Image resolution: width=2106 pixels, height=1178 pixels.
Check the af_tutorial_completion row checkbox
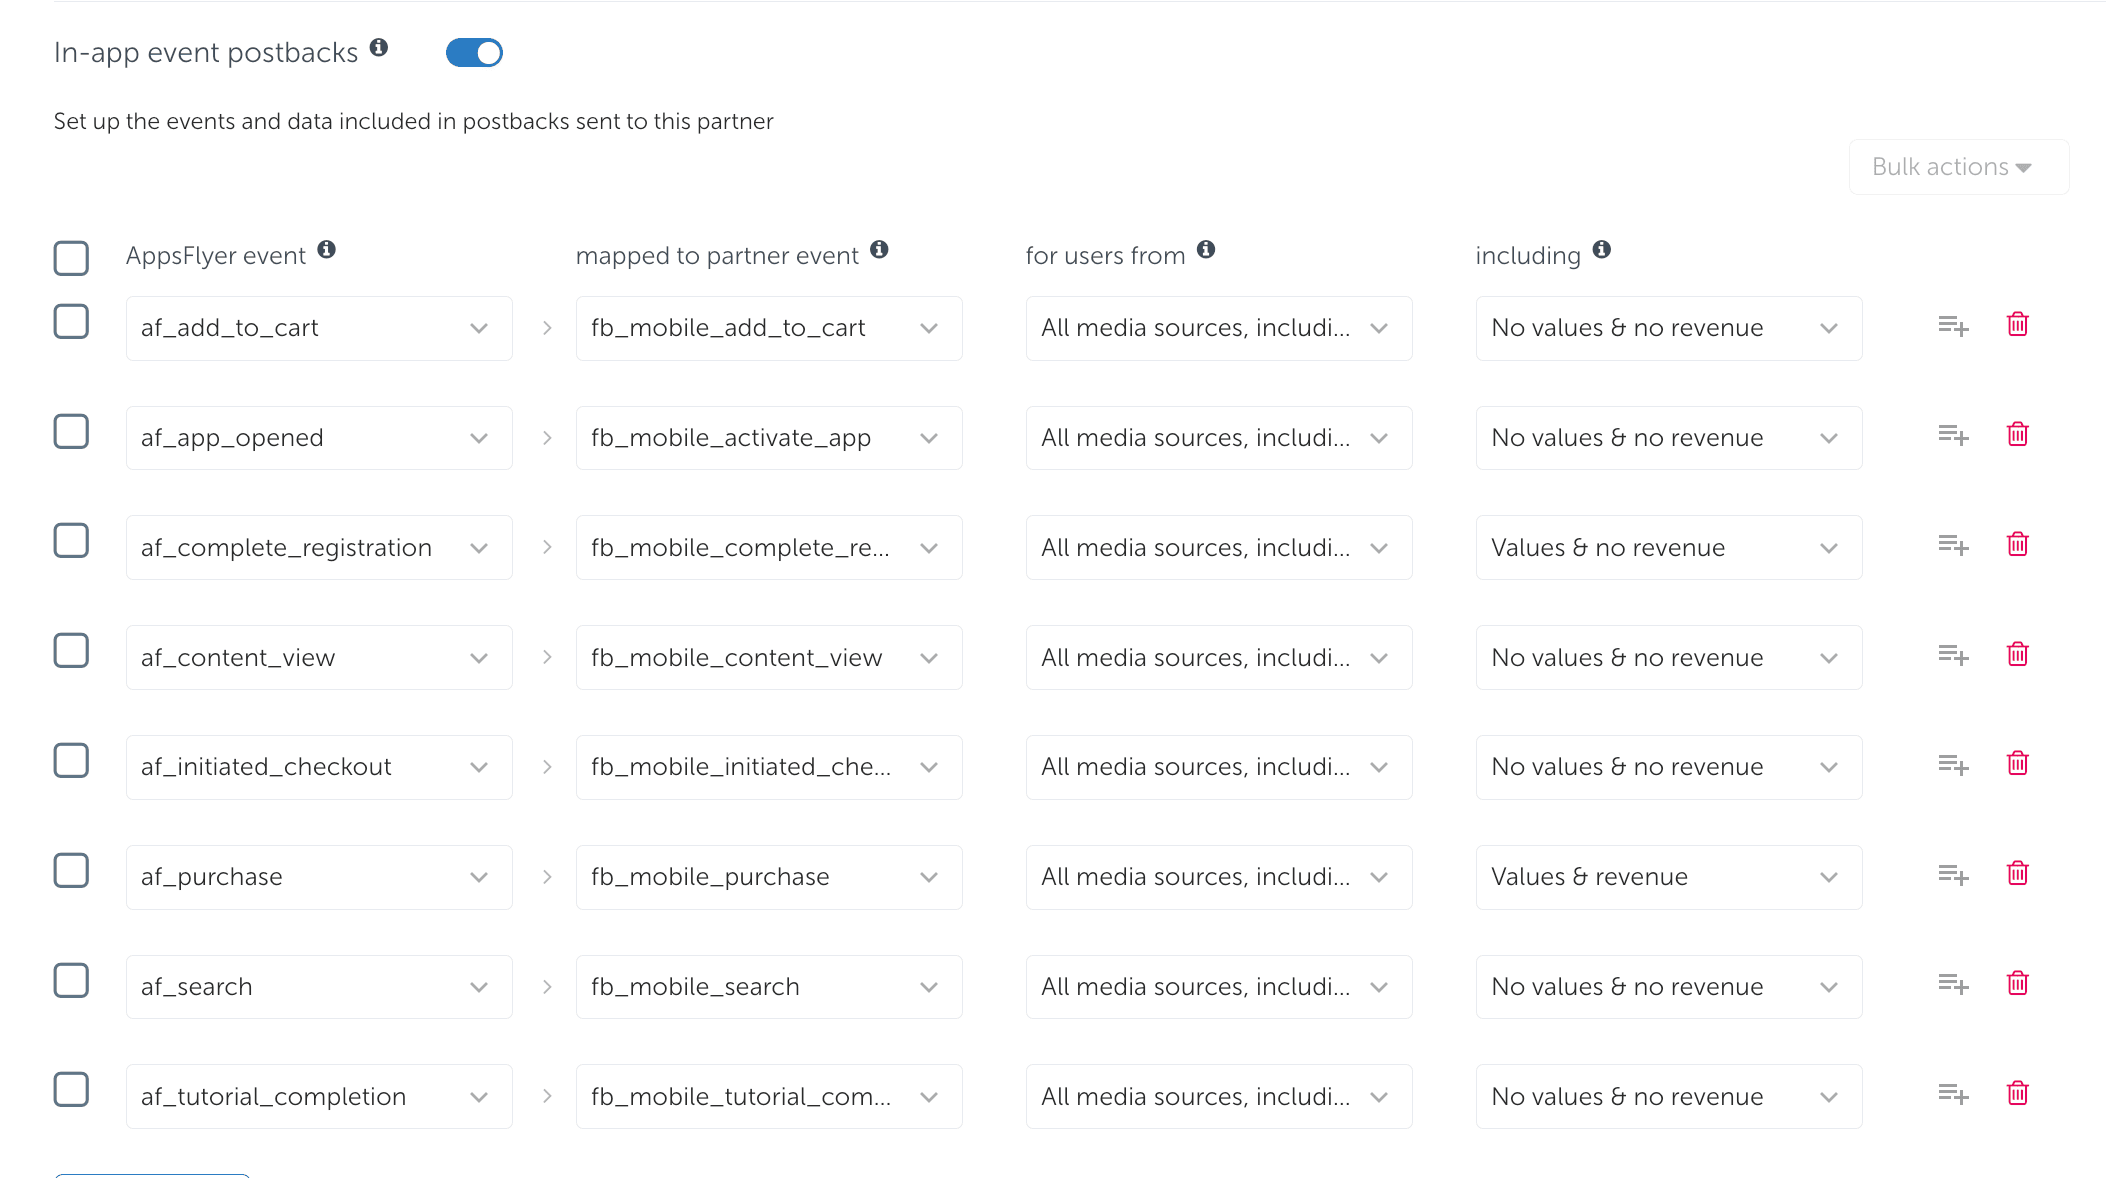[71, 1090]
